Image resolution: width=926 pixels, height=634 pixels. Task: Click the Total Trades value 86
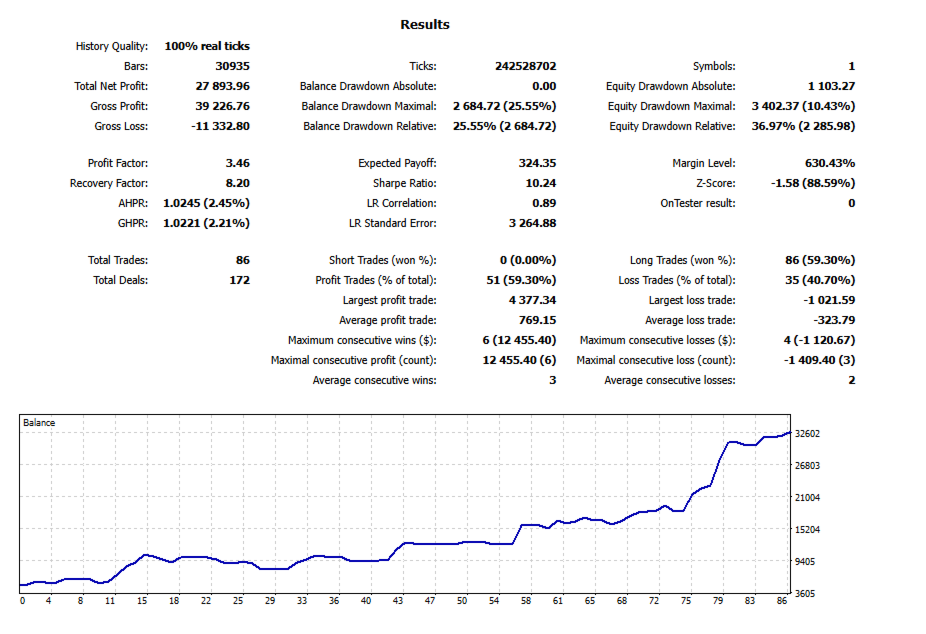tap(242, 260)
